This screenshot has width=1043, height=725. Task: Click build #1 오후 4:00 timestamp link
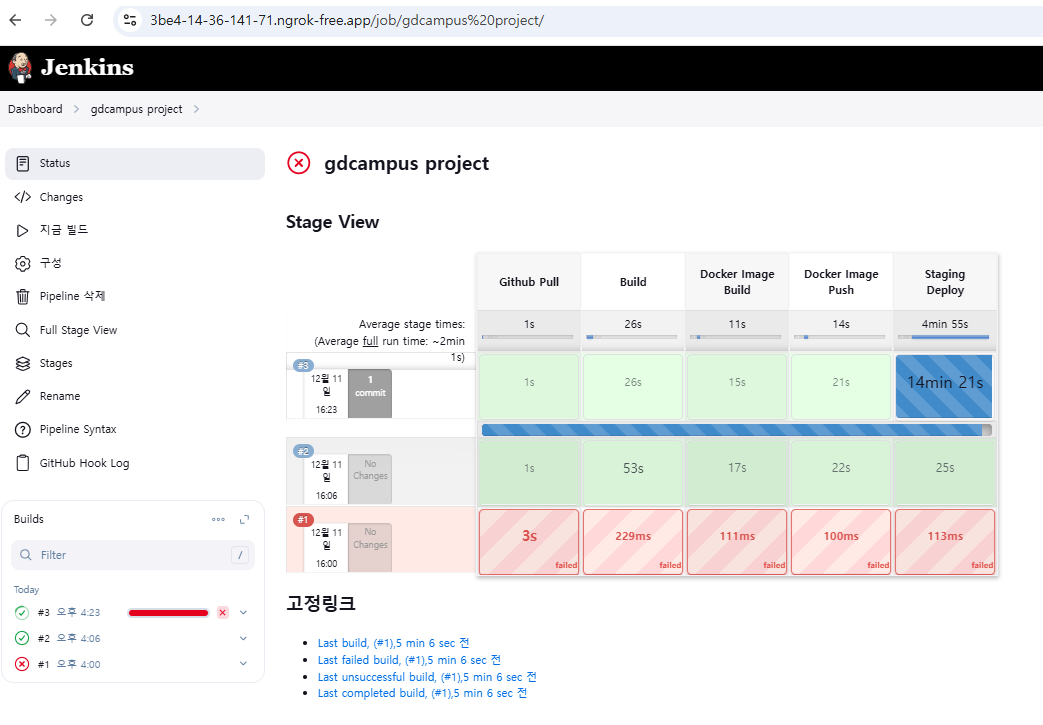(x=78, y=664)
